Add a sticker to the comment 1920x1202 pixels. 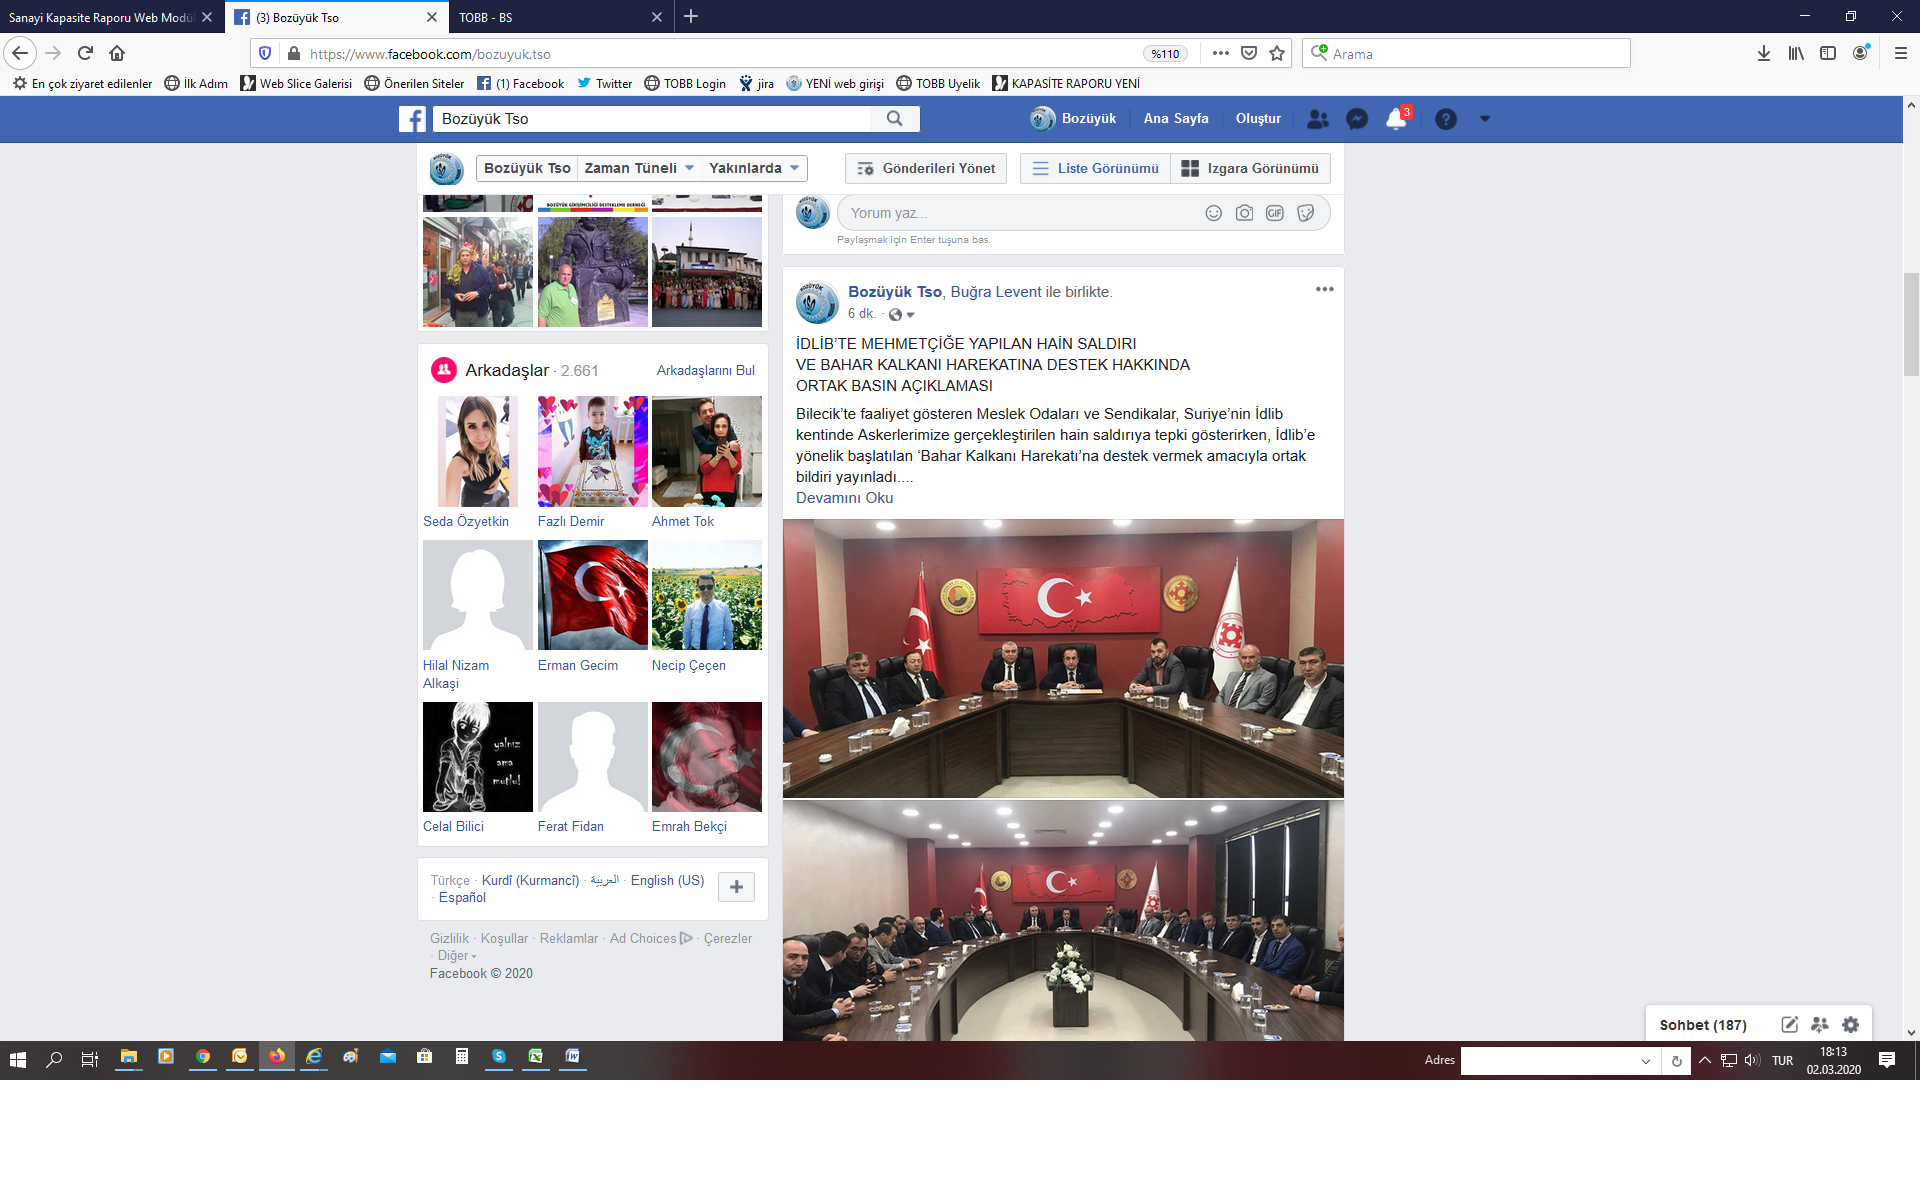[x=1306, y=213]
